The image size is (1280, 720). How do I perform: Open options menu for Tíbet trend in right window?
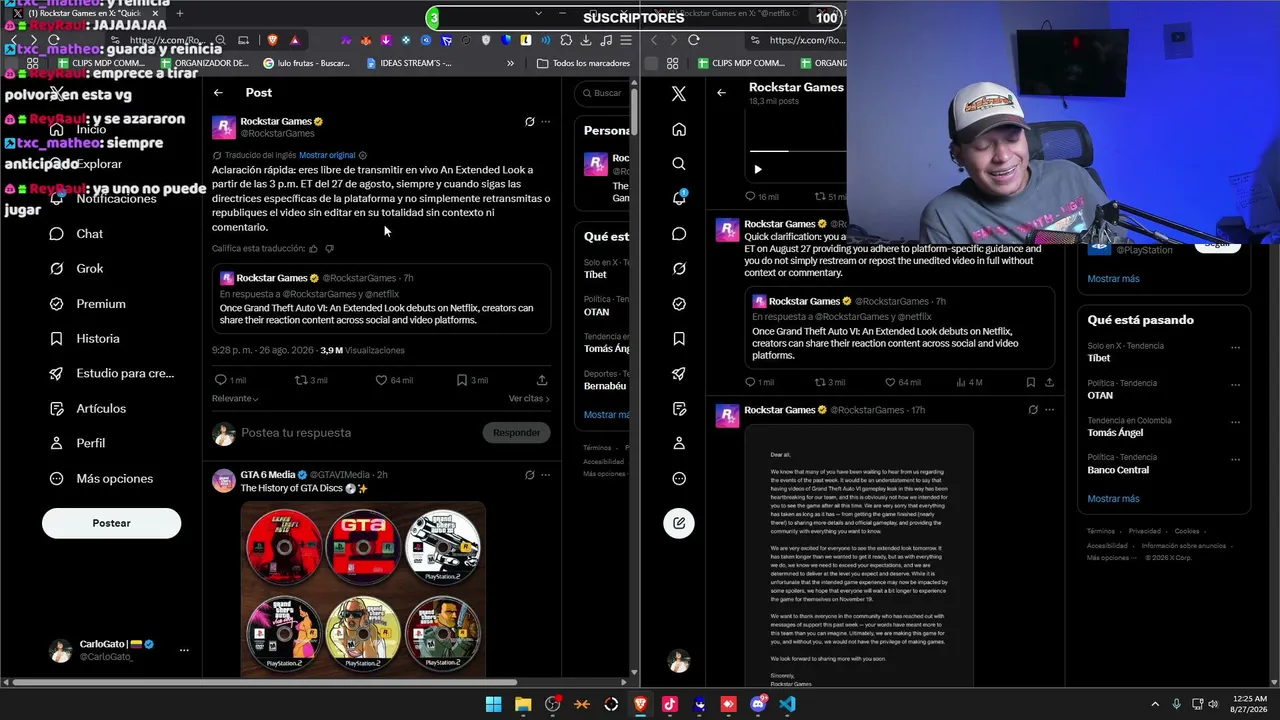tap(1236, 347)
